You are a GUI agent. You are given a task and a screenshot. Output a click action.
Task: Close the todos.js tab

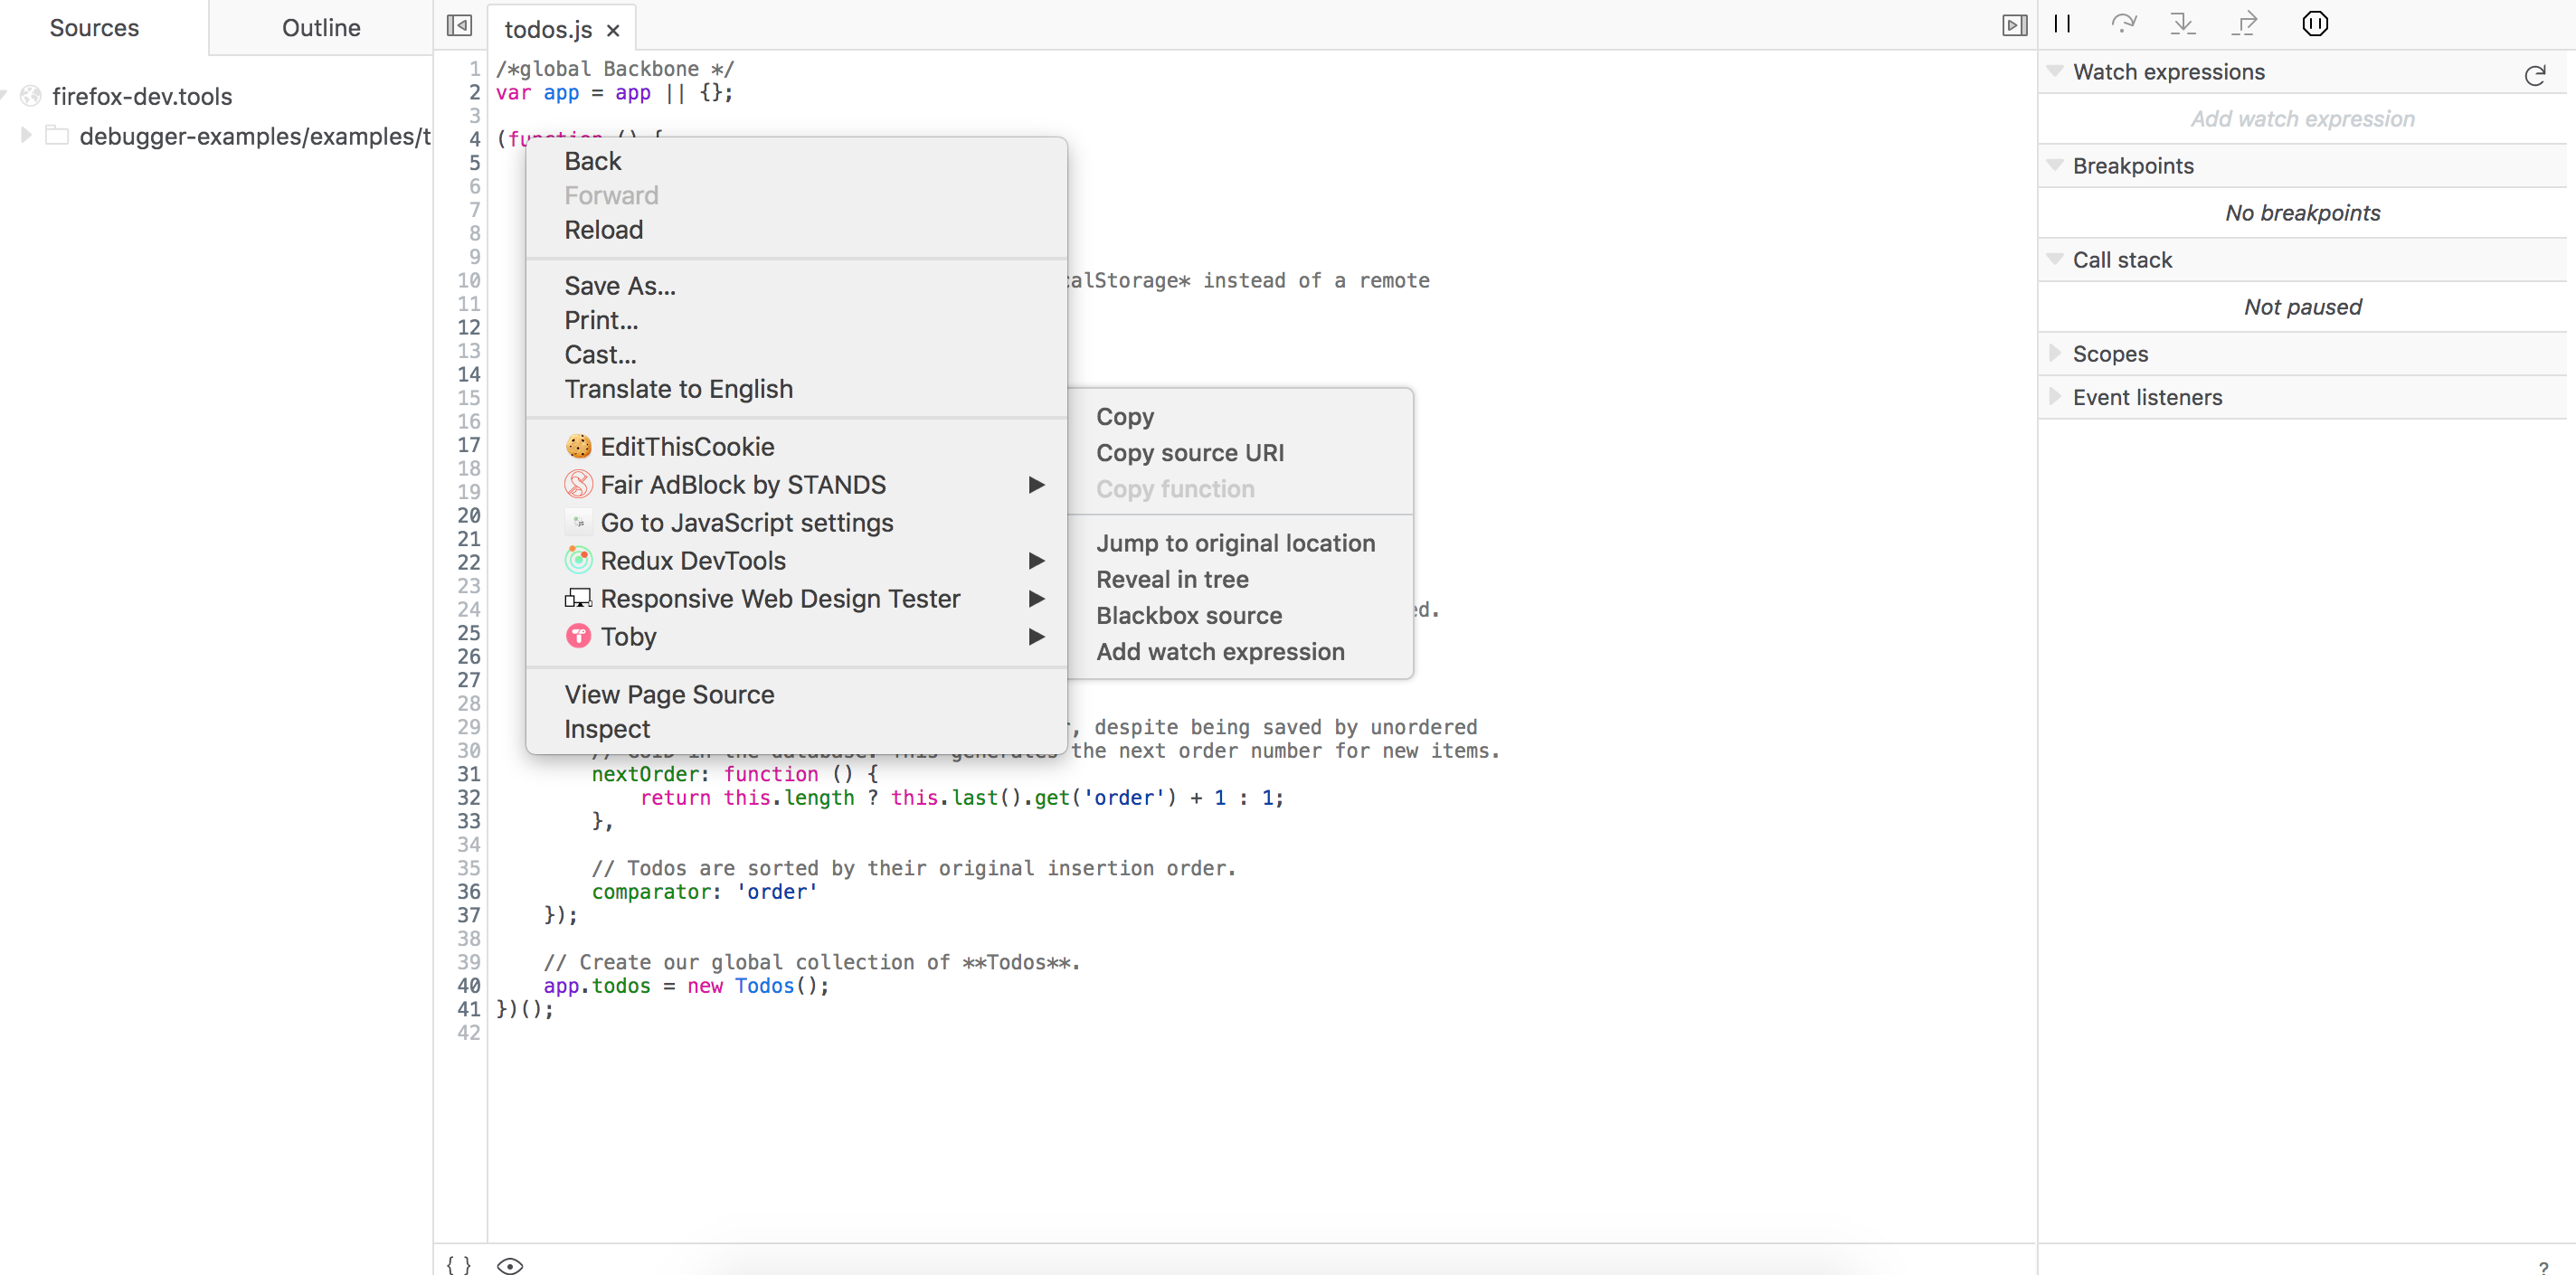613,31
